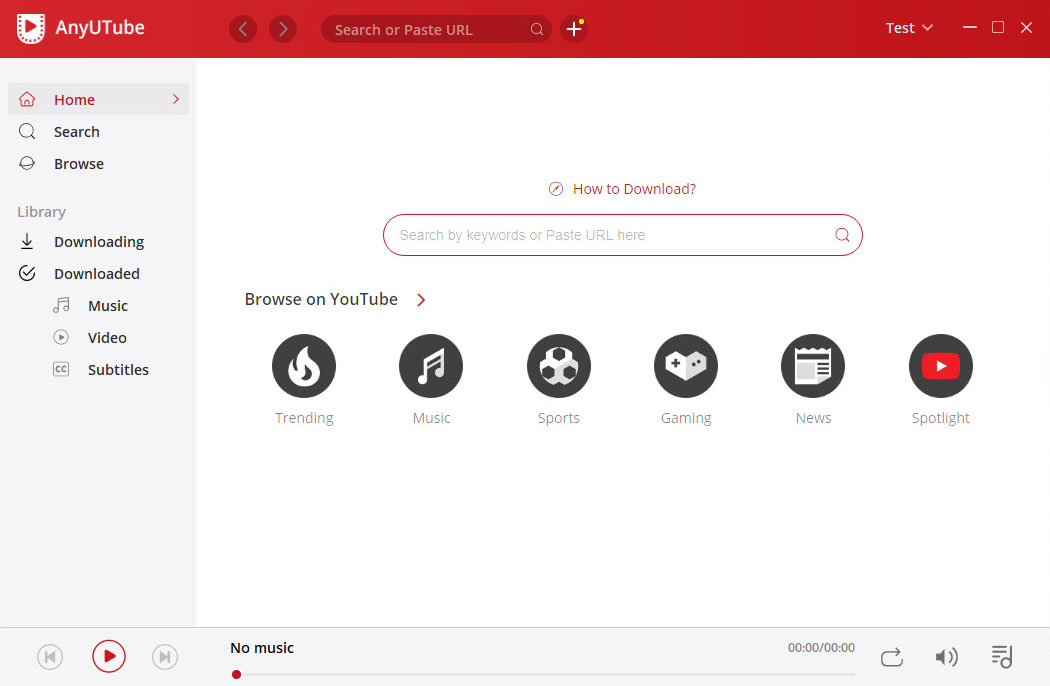
Task: Click the How to Download? link
Action: point(634,189)
